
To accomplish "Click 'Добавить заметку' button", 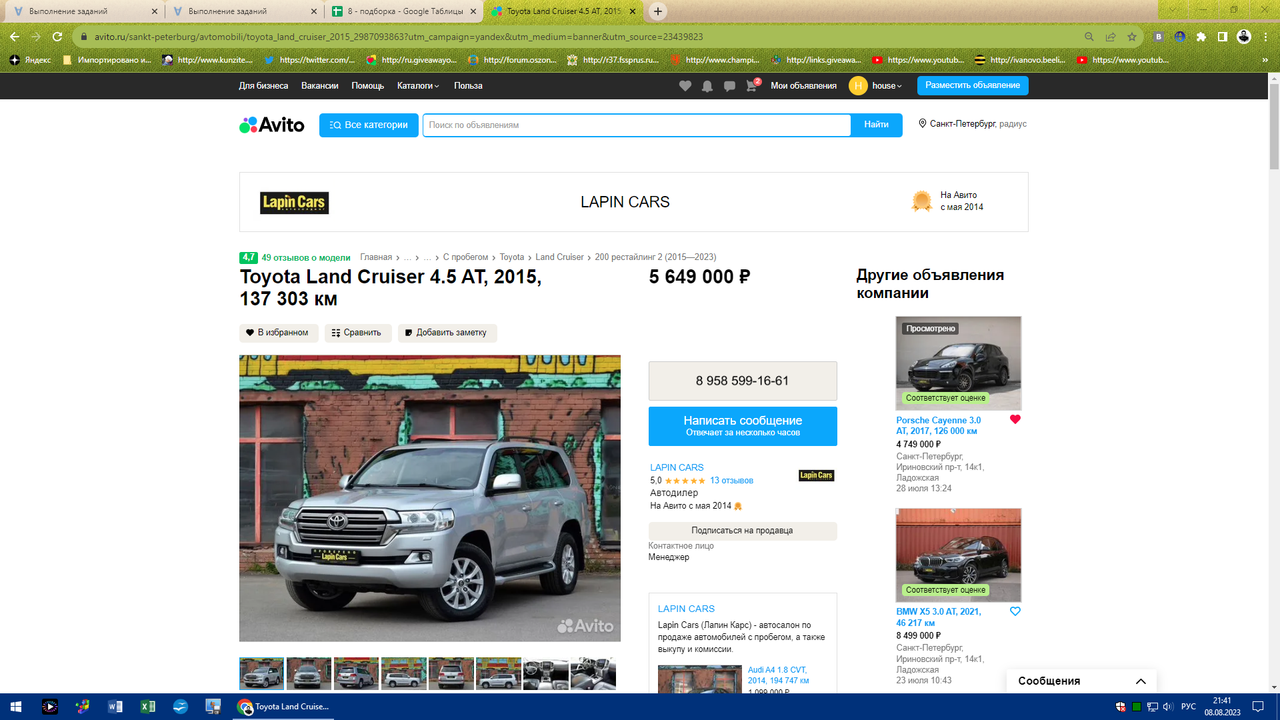I will 448,333.
